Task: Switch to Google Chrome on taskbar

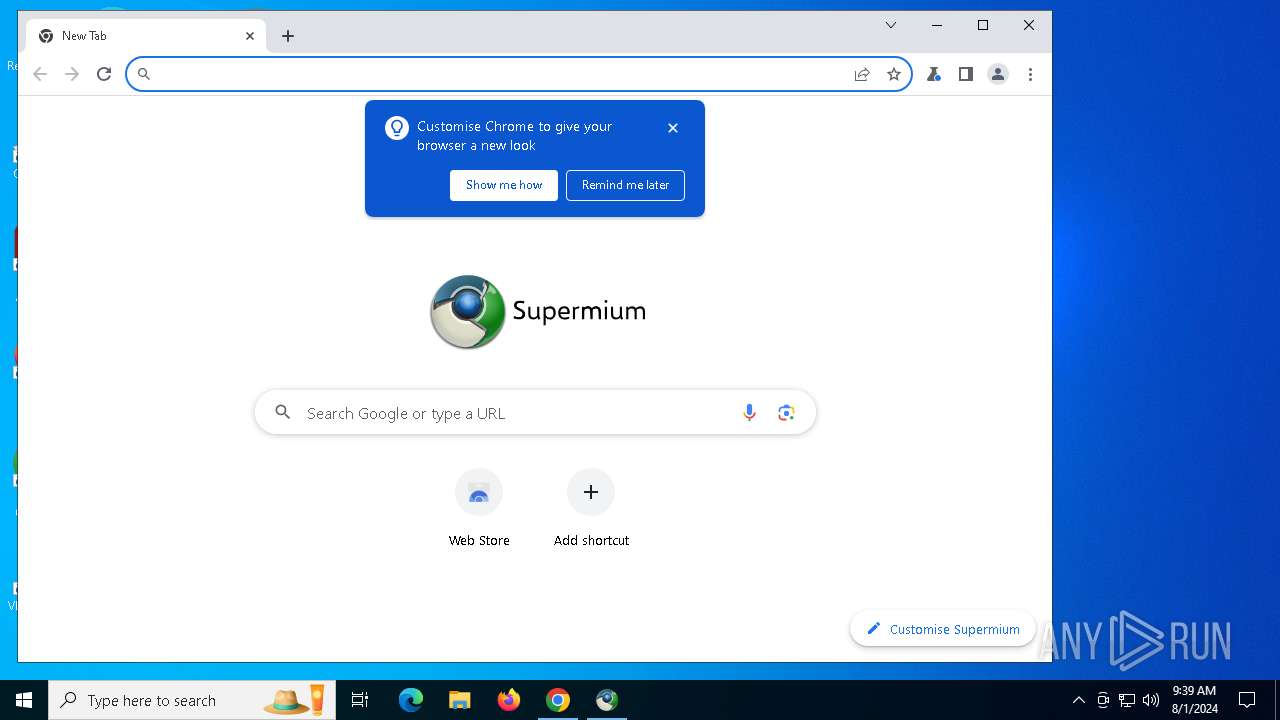Action: 558,700
